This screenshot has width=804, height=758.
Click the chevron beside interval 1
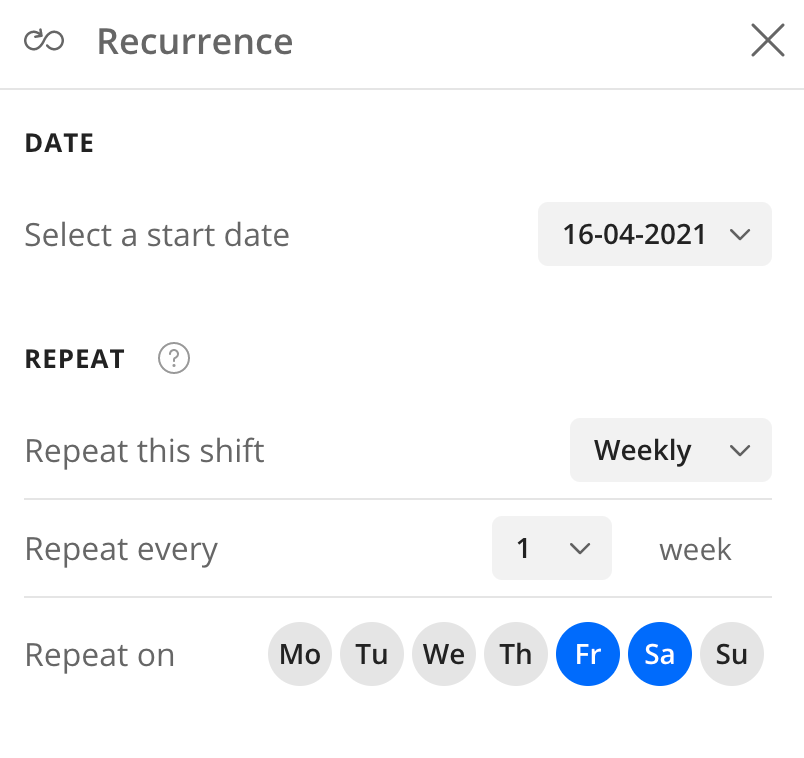tap(580, 548)
